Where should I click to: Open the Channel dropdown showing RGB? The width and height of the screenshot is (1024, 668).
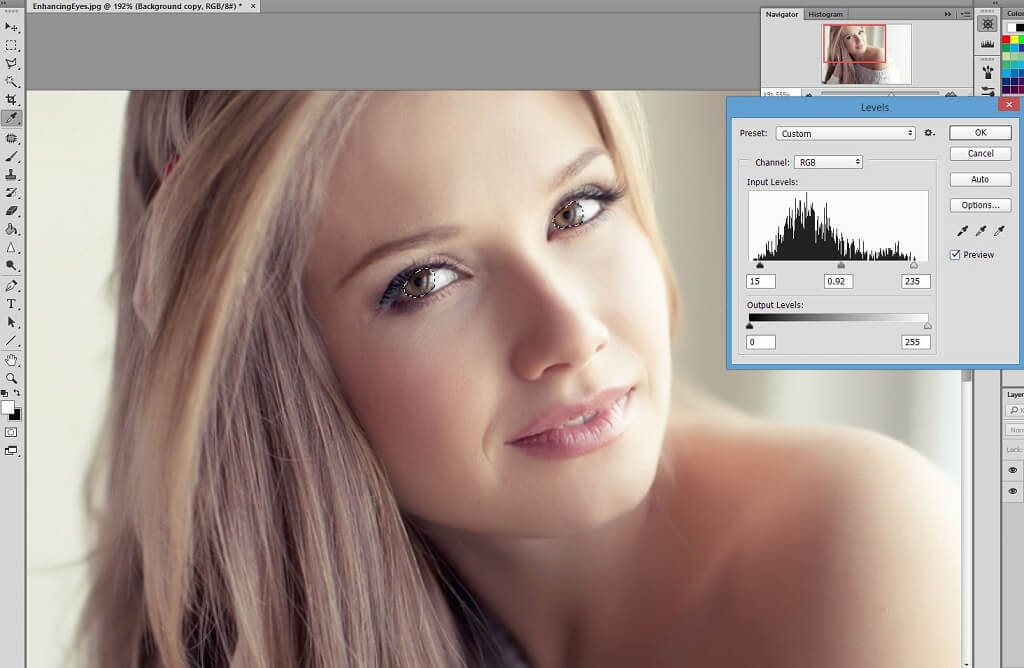coord(828,162)
